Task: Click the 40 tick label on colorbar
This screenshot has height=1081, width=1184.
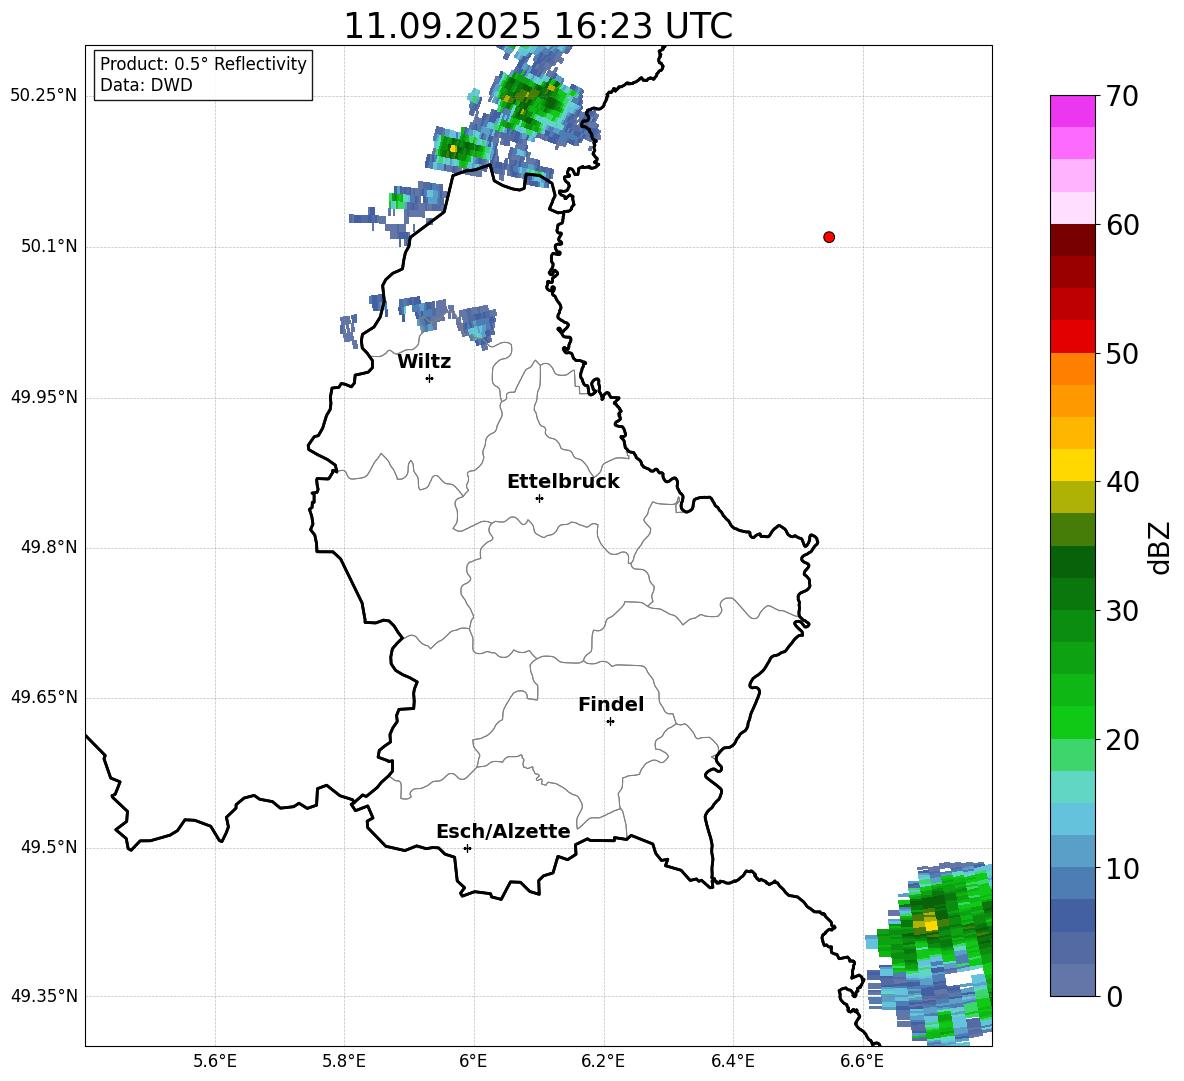Action: [x=1122, y=482]
